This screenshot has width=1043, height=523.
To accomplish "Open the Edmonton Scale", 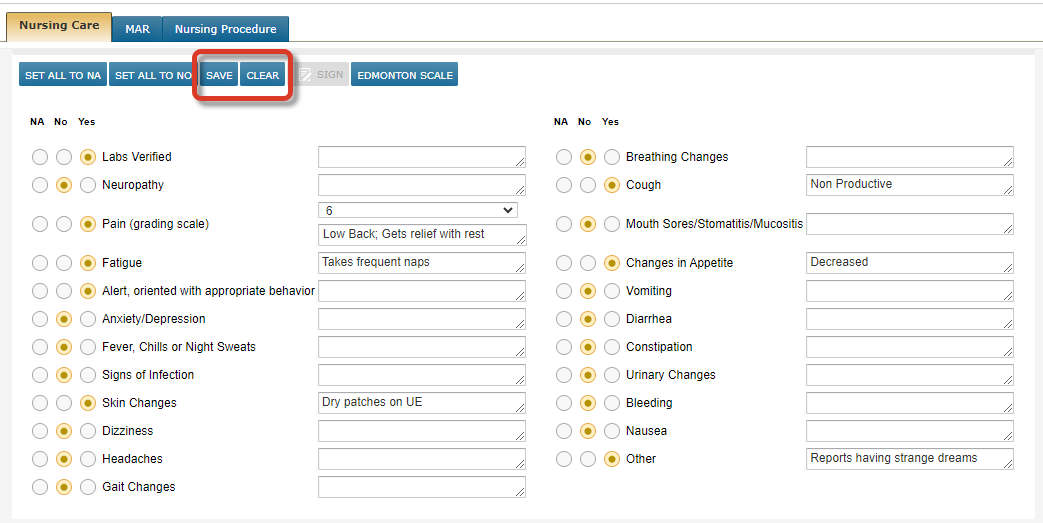I will [405, 75].
